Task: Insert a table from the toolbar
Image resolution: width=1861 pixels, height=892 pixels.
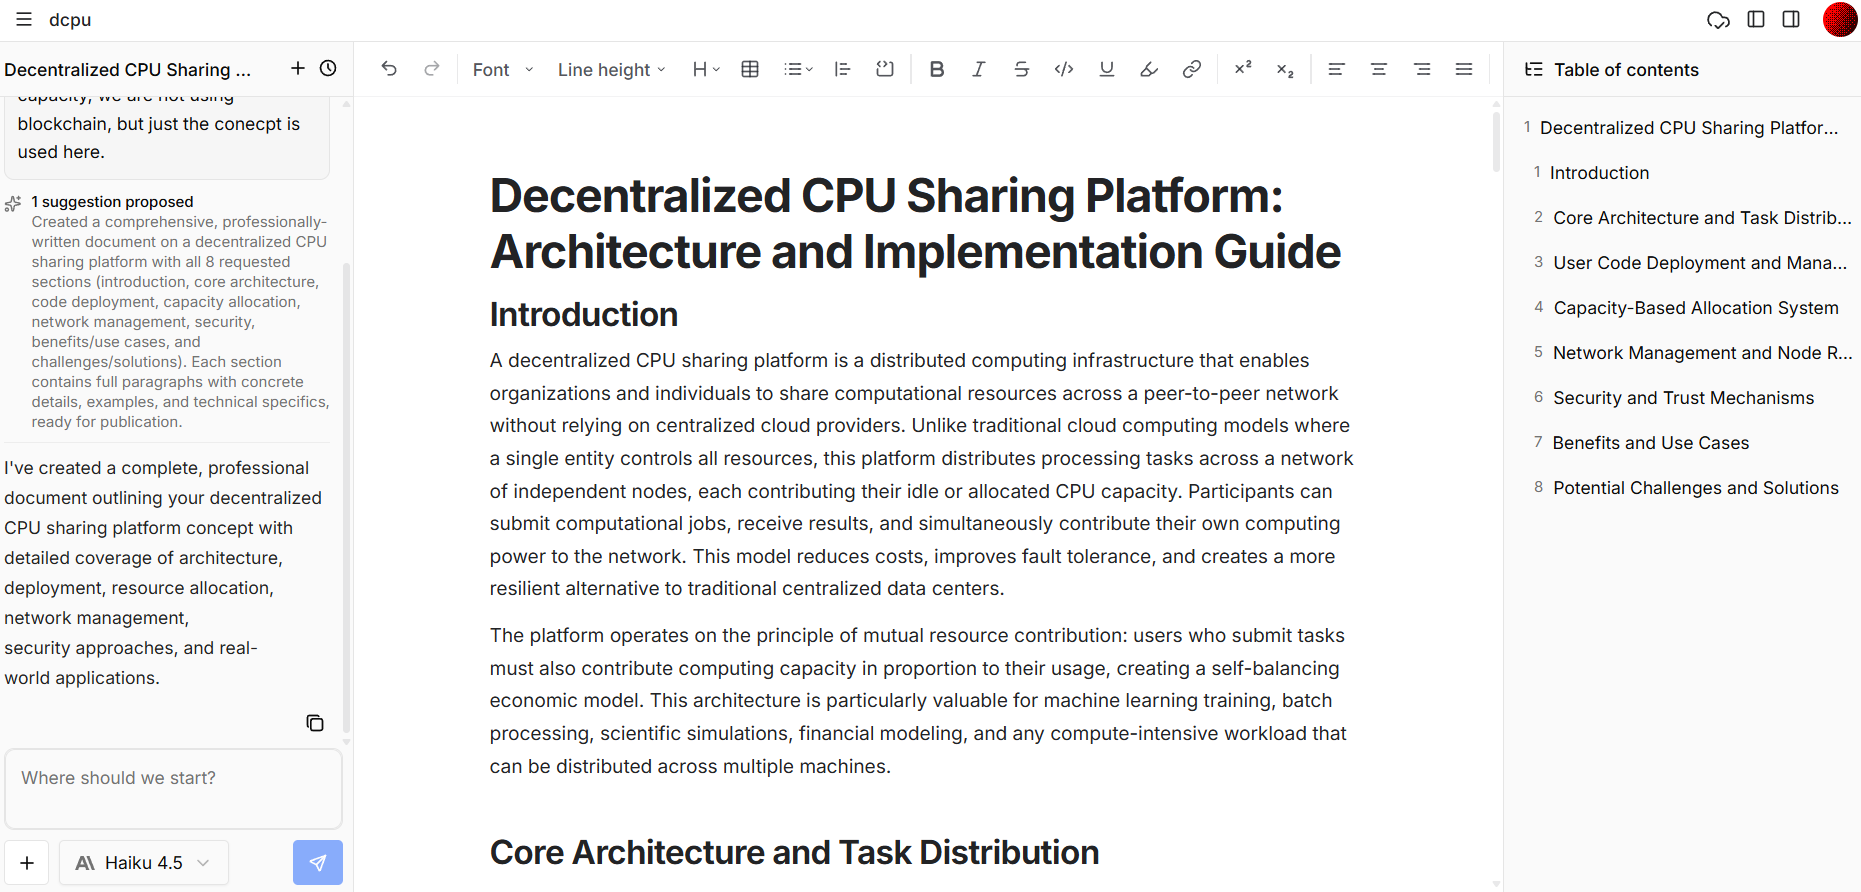Action: coord(750,69)
